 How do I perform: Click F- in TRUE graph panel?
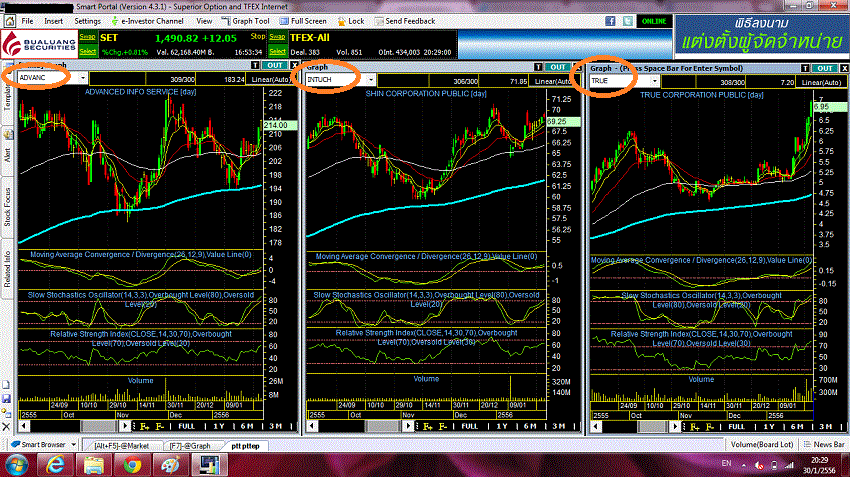(x=710, y=427)
